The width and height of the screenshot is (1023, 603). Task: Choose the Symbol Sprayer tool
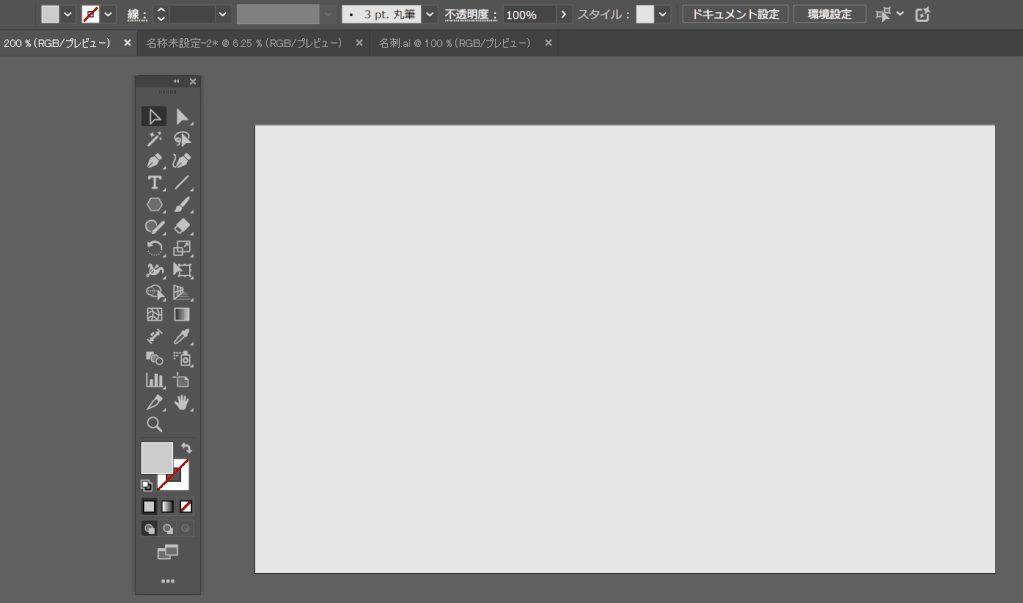182,358
